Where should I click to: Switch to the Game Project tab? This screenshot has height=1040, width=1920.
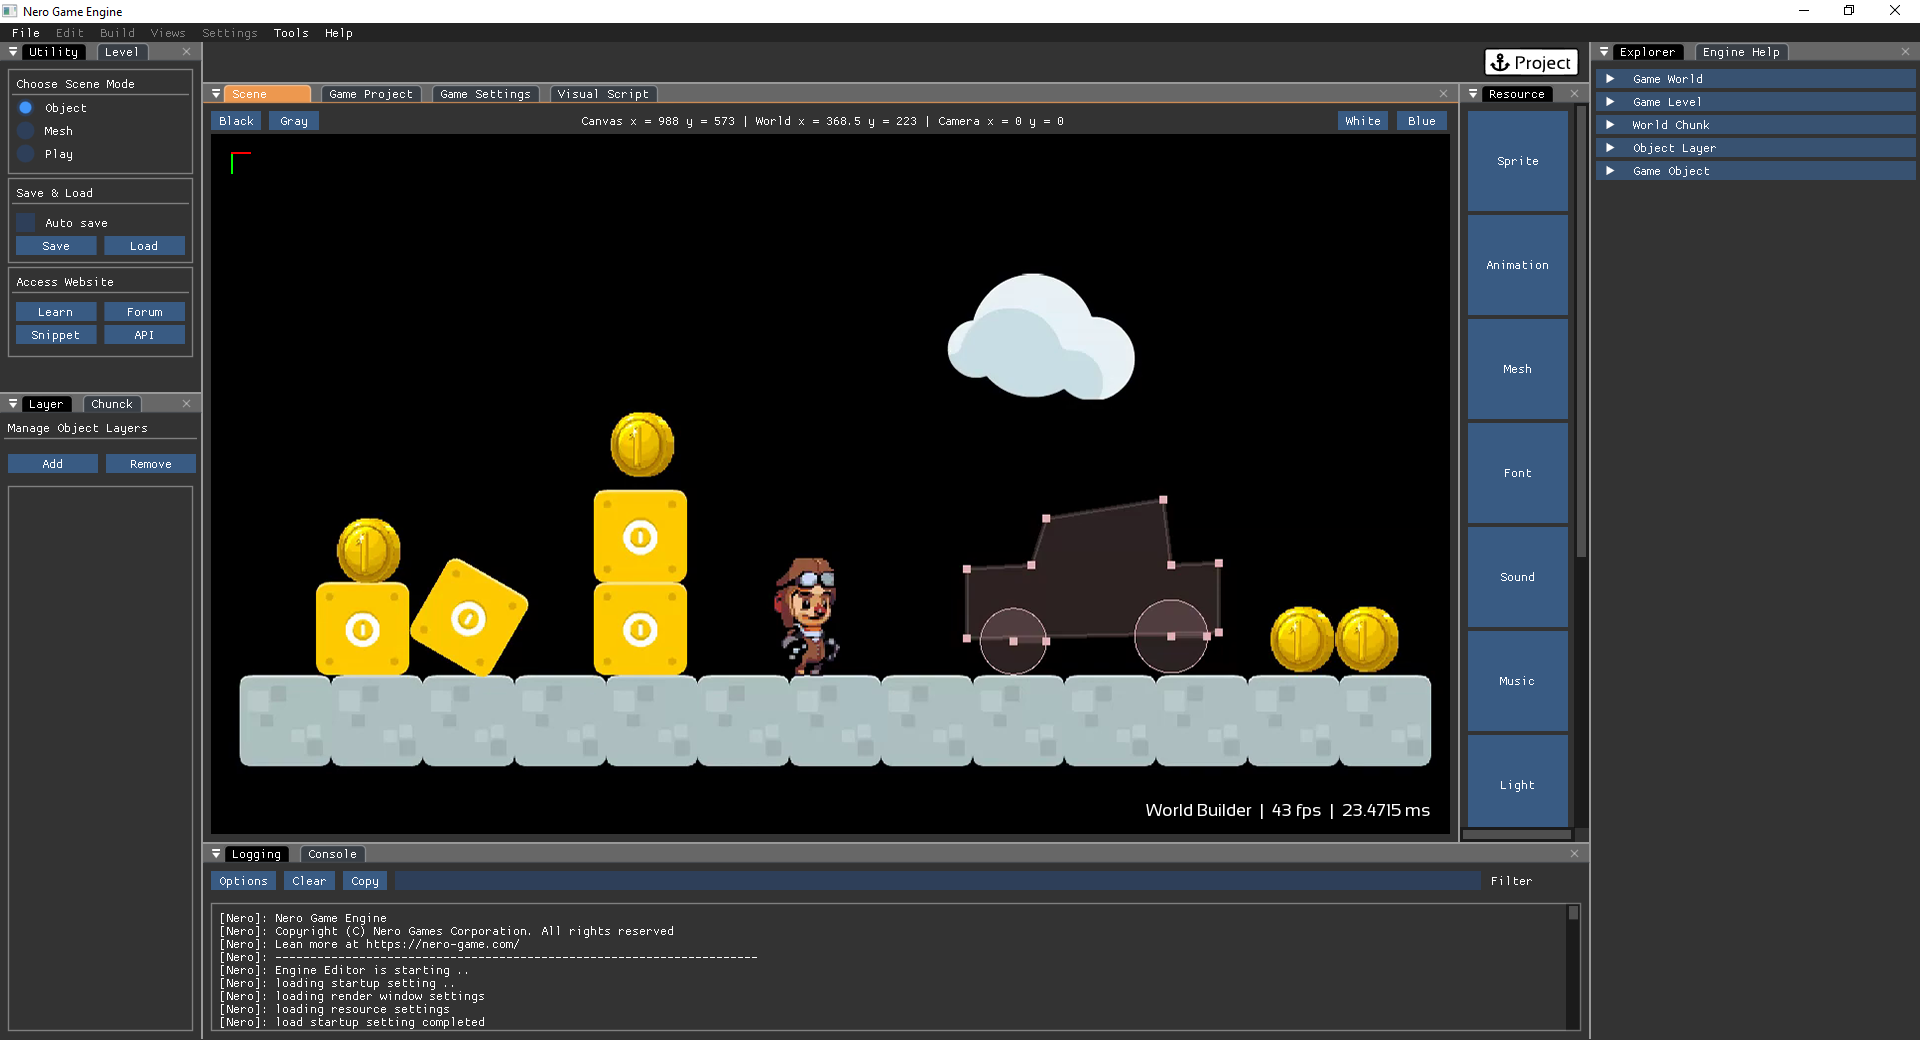click(371, 94)
